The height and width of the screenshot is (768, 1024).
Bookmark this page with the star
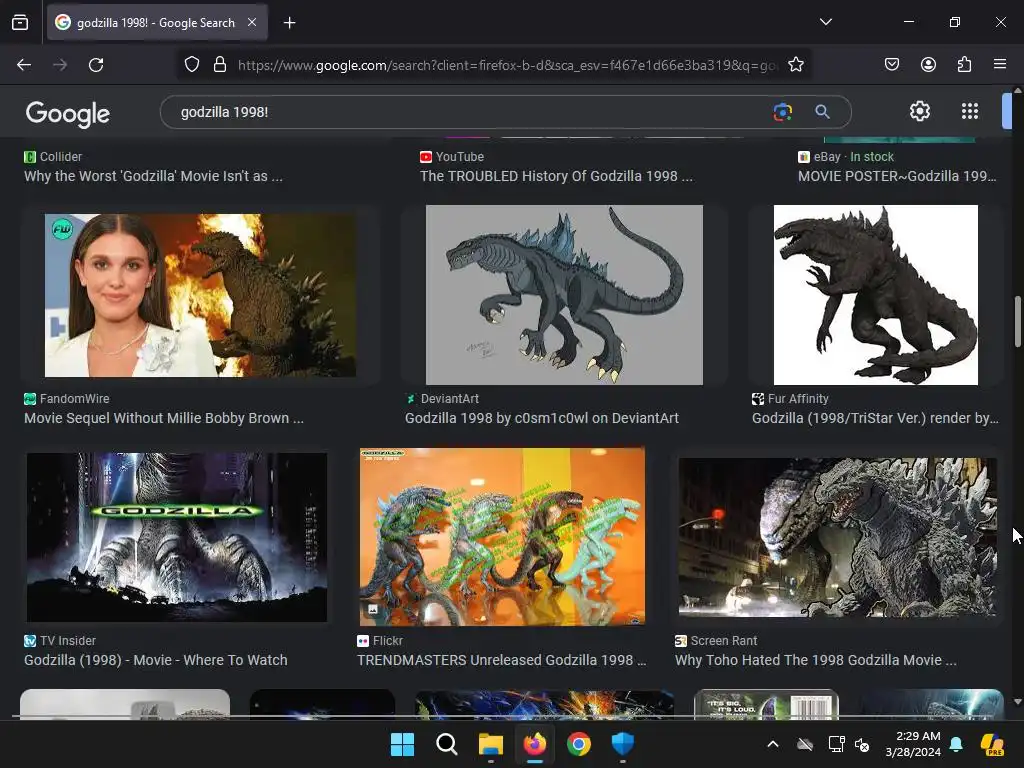[795, 65]
